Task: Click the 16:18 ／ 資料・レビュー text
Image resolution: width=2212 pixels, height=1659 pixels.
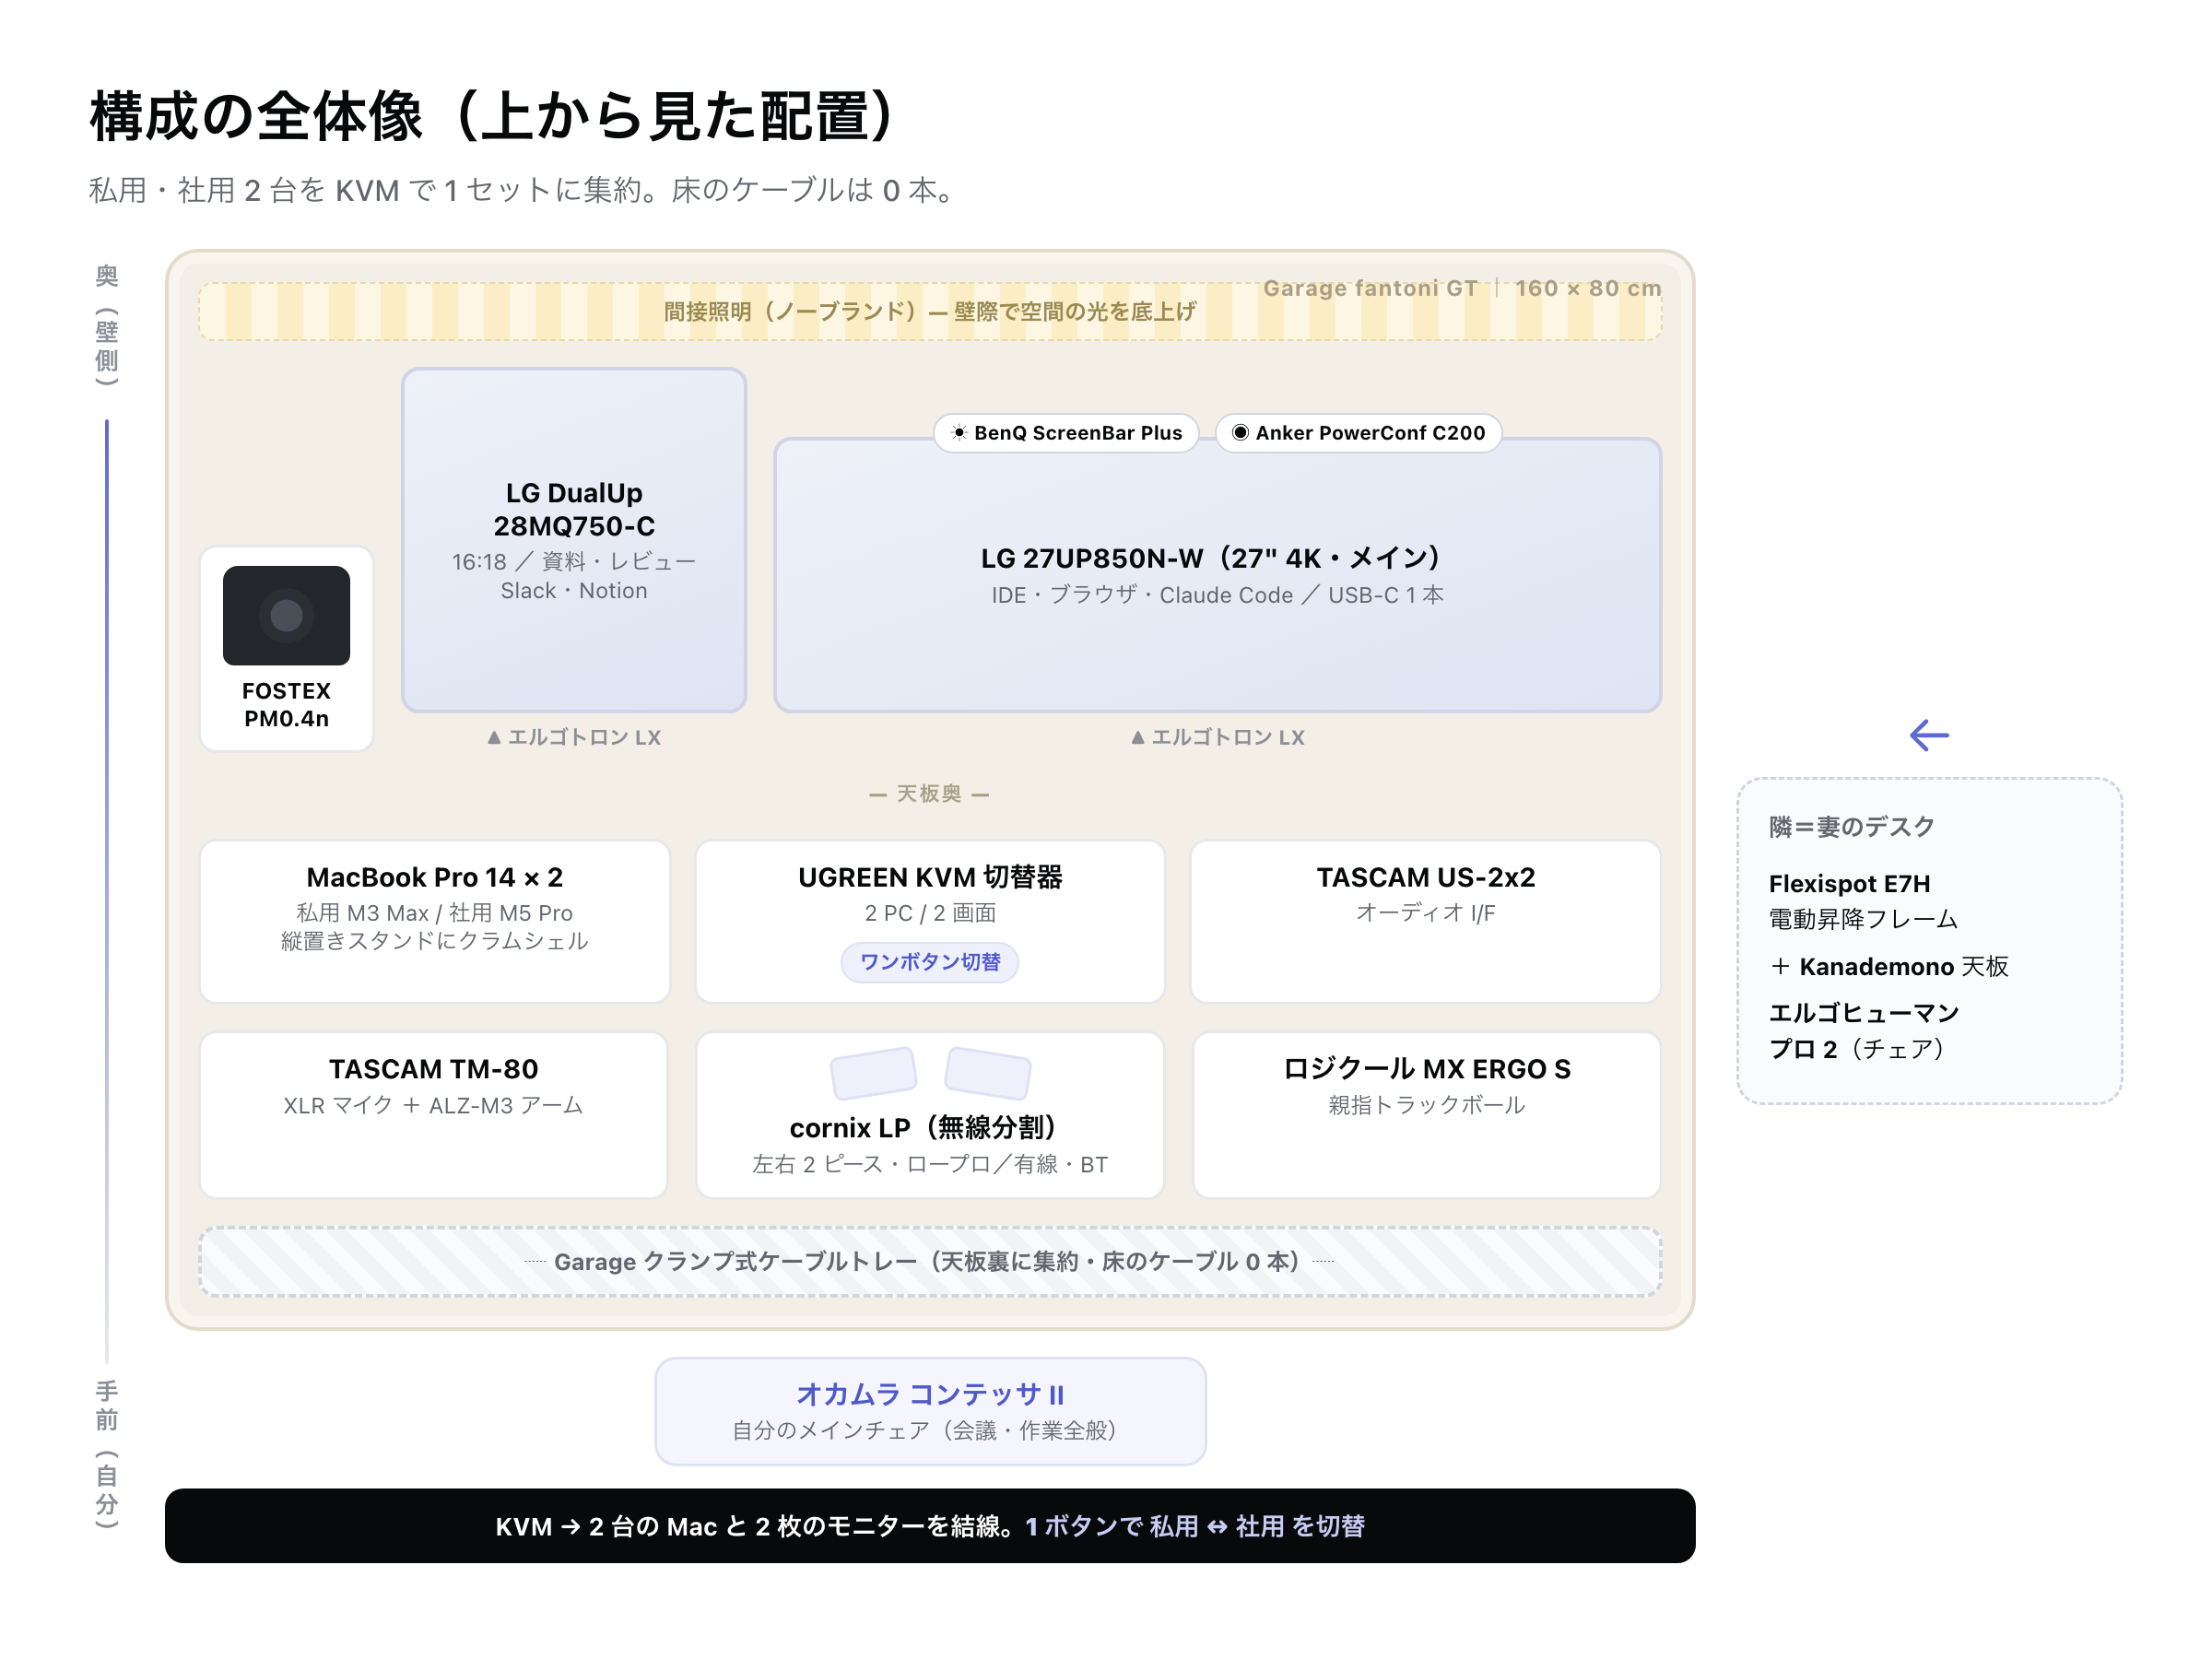Action: point(574,562)
